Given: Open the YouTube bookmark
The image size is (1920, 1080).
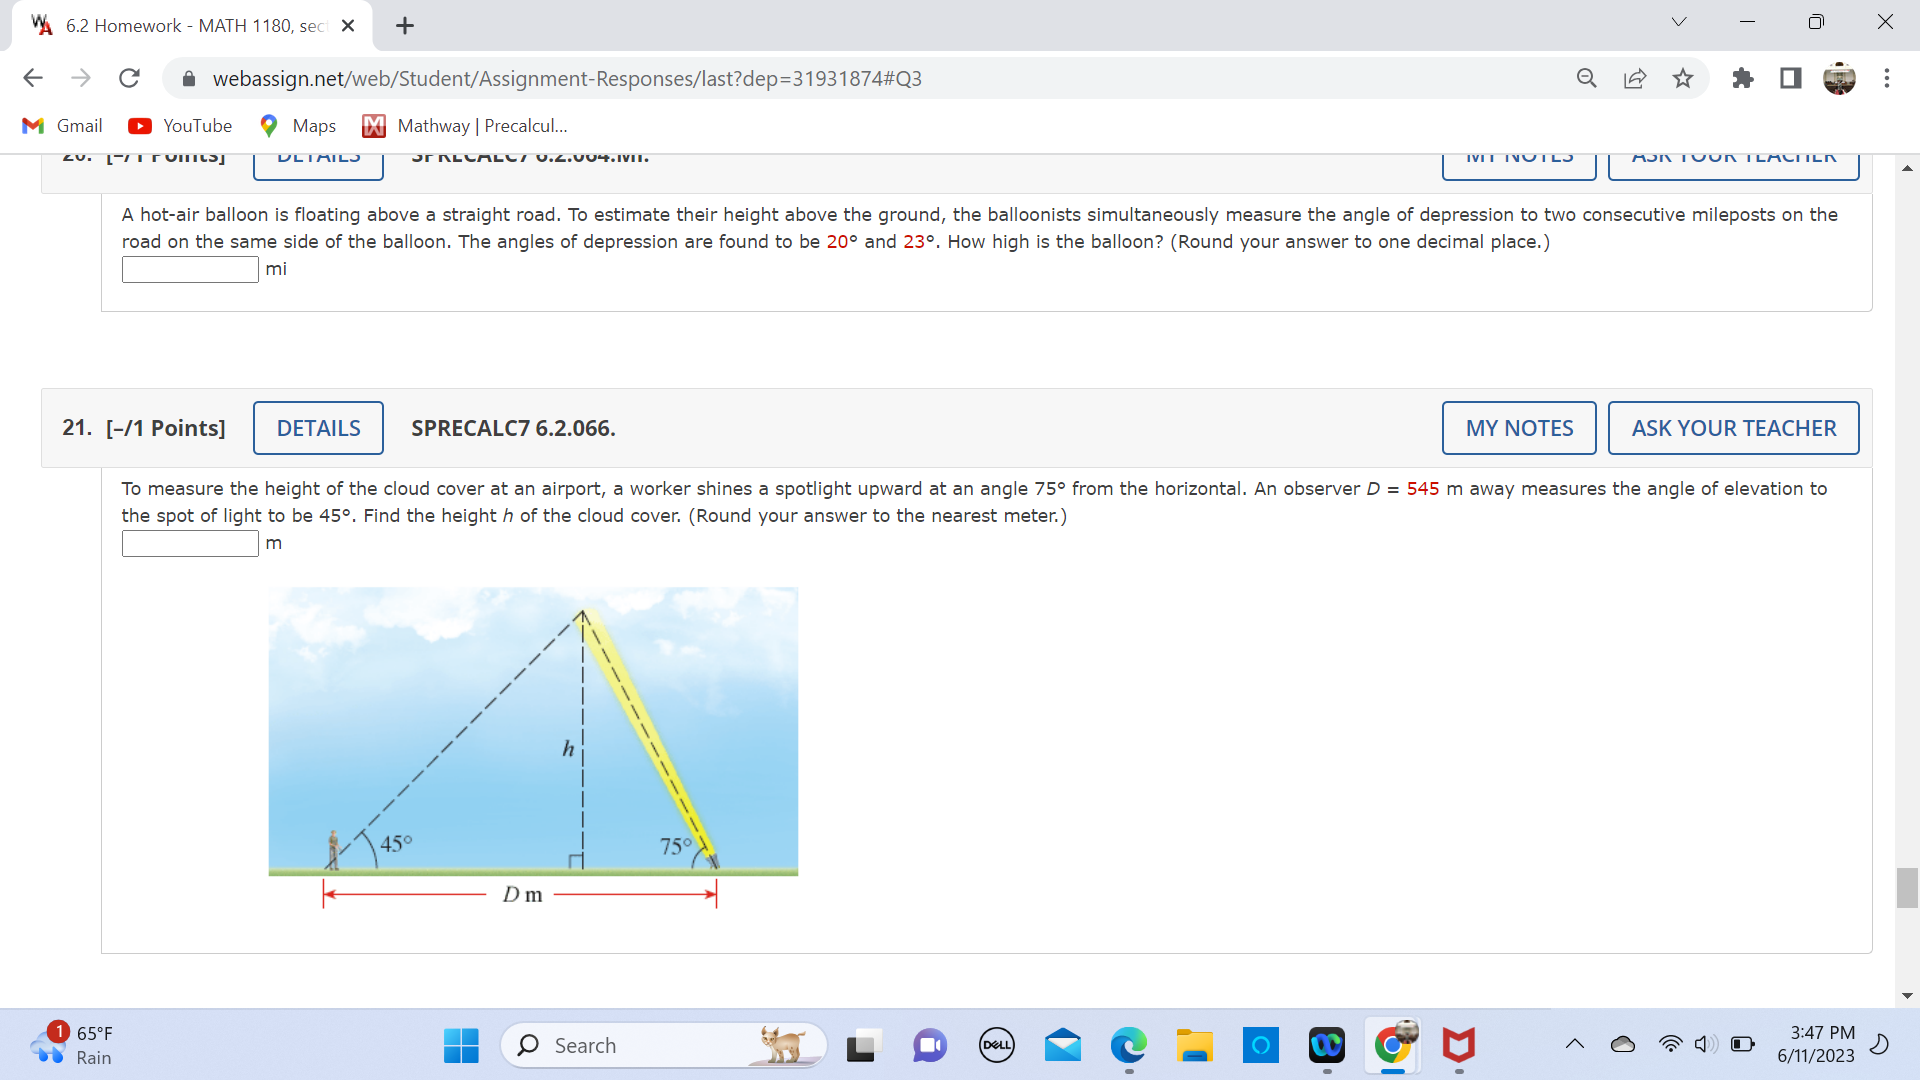Looking at the screenshot, I should coord(179,125).
